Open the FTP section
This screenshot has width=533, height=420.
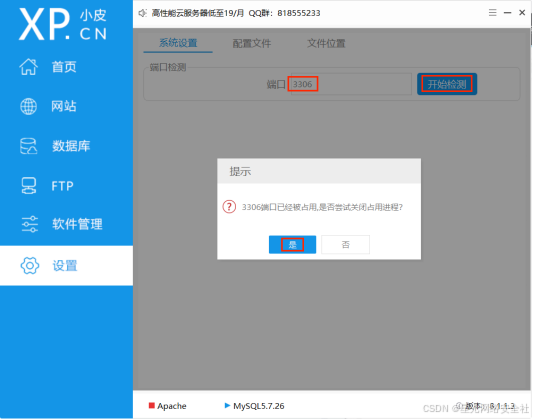63,186
